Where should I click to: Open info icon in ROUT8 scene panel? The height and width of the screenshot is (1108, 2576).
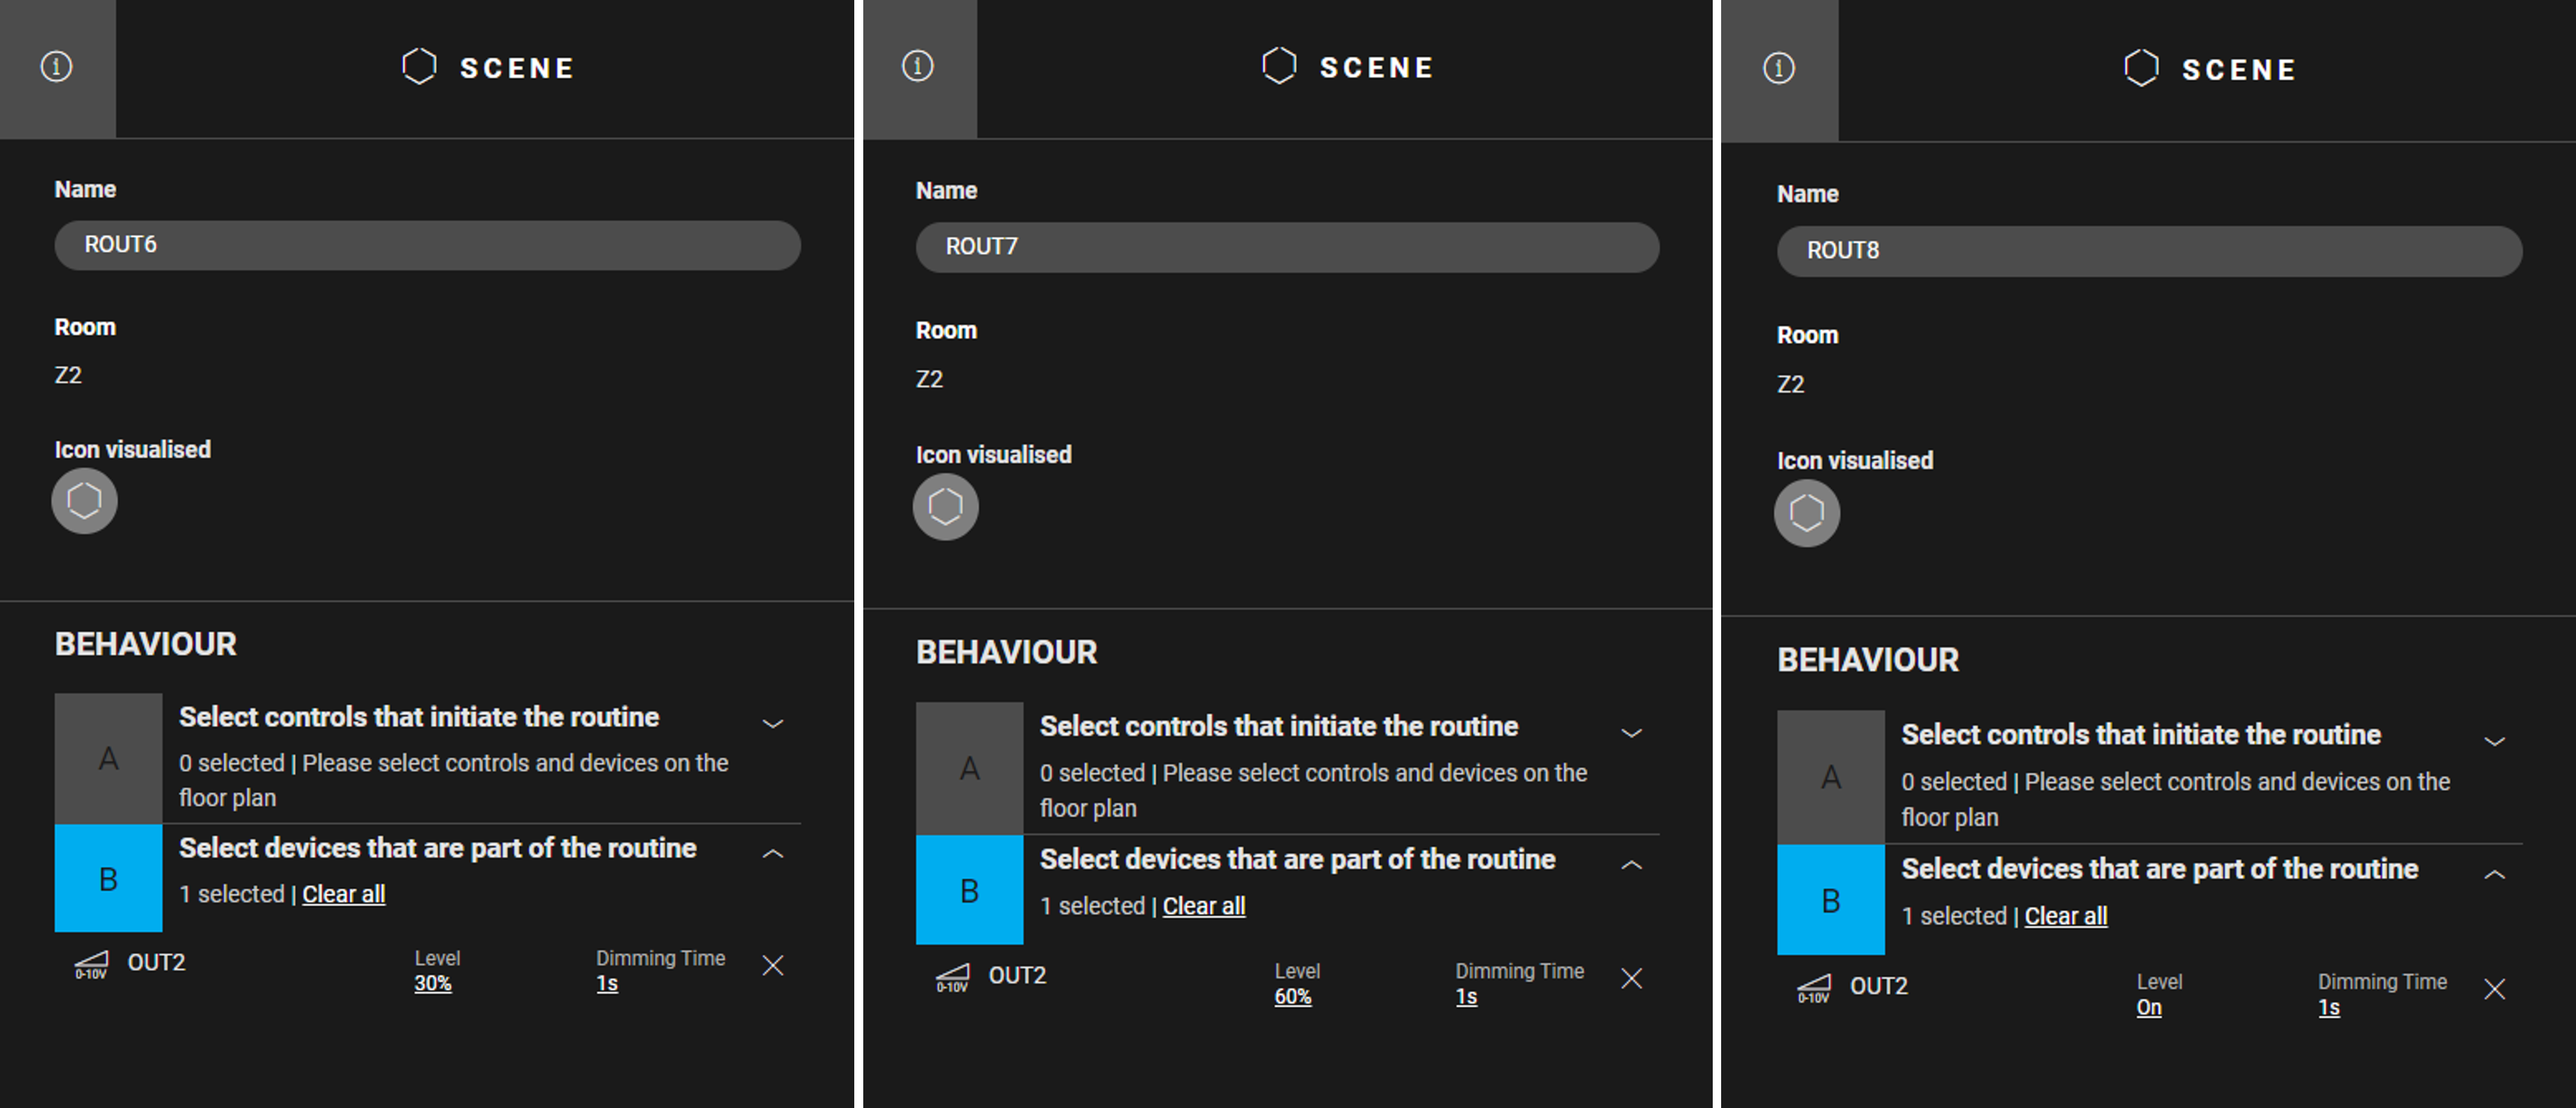pyautogui.click(x=1779, y=68)
